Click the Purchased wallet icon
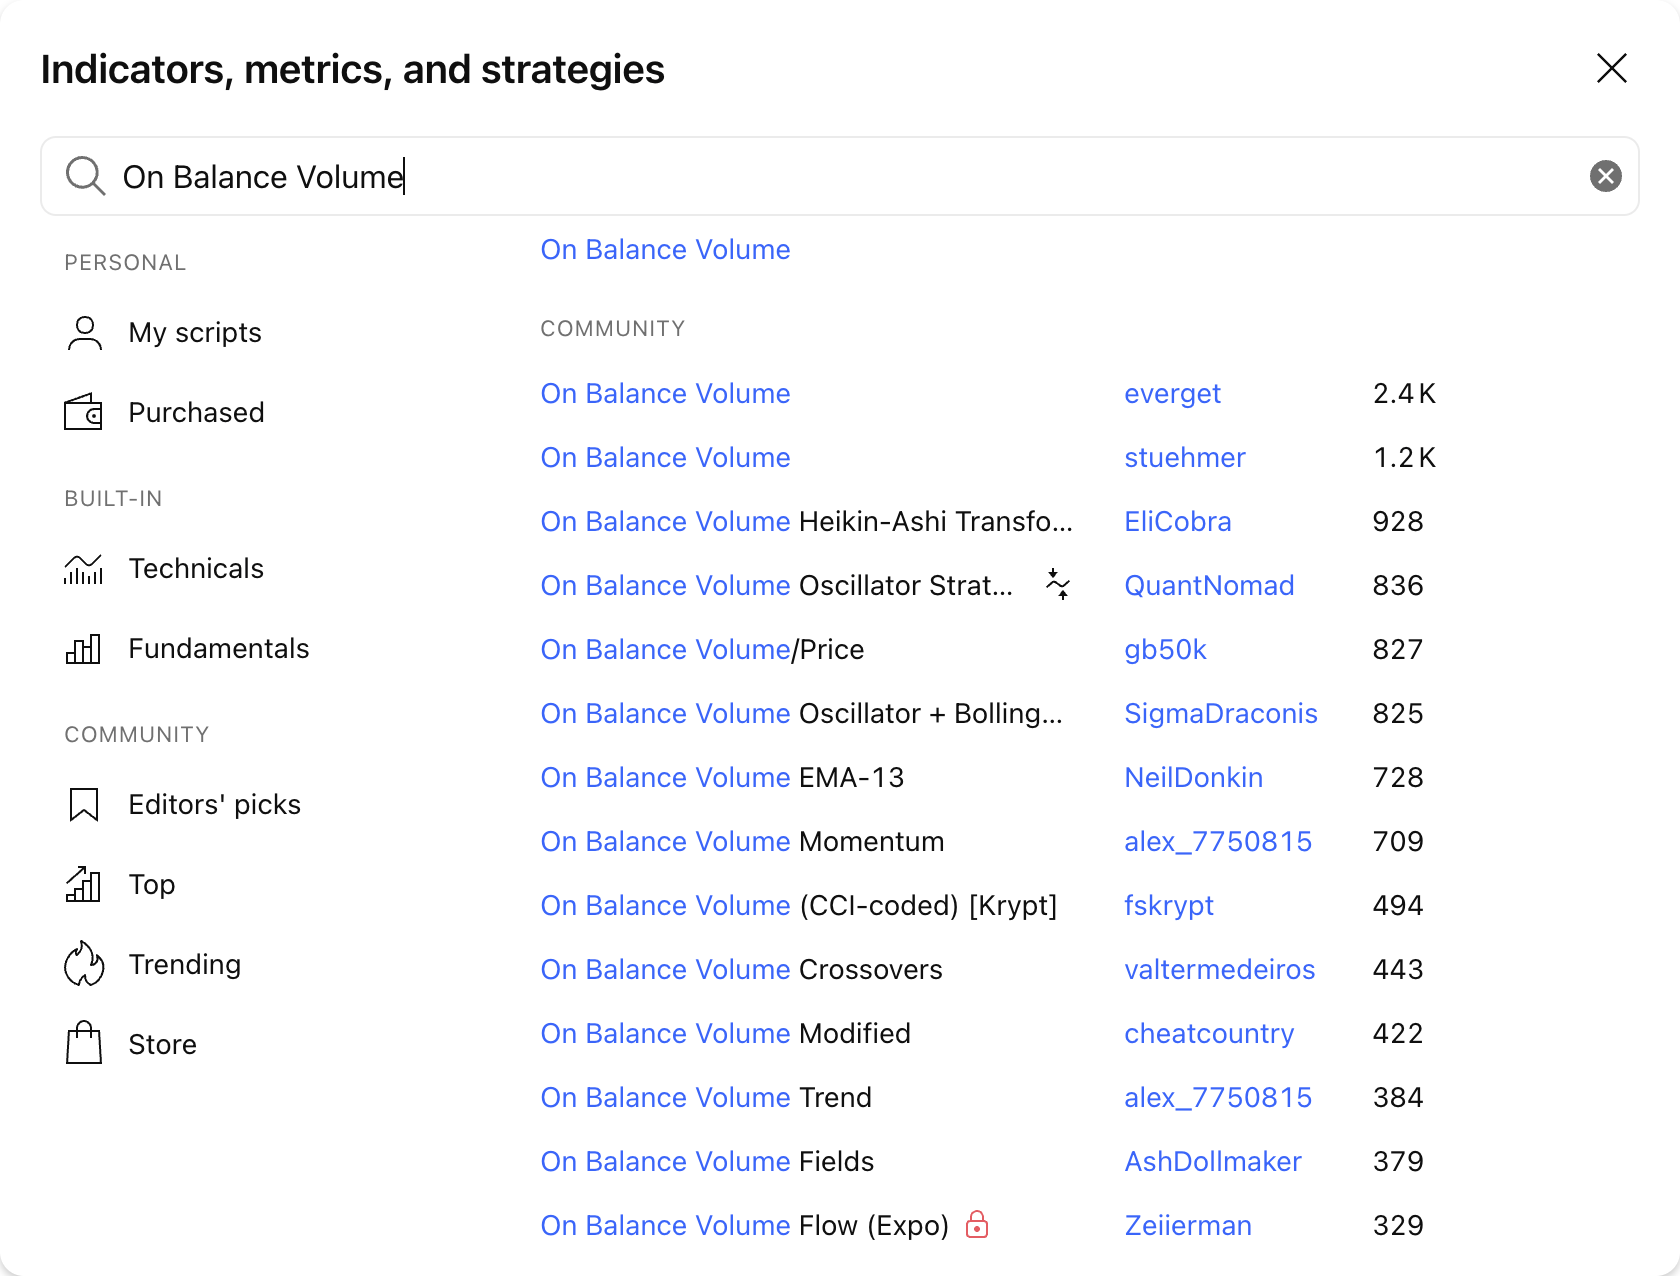The height and width of the screenshot is (1276, 1680). 84,412
